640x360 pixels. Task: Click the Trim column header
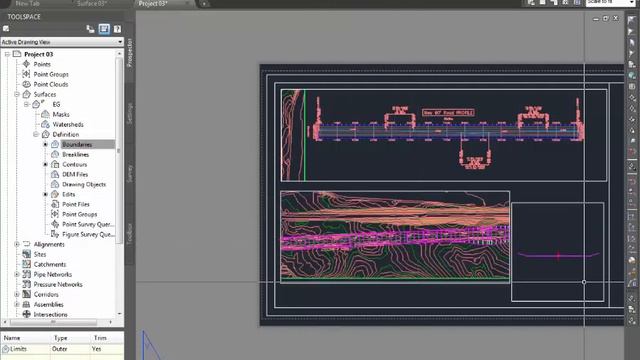coord(107,338)
